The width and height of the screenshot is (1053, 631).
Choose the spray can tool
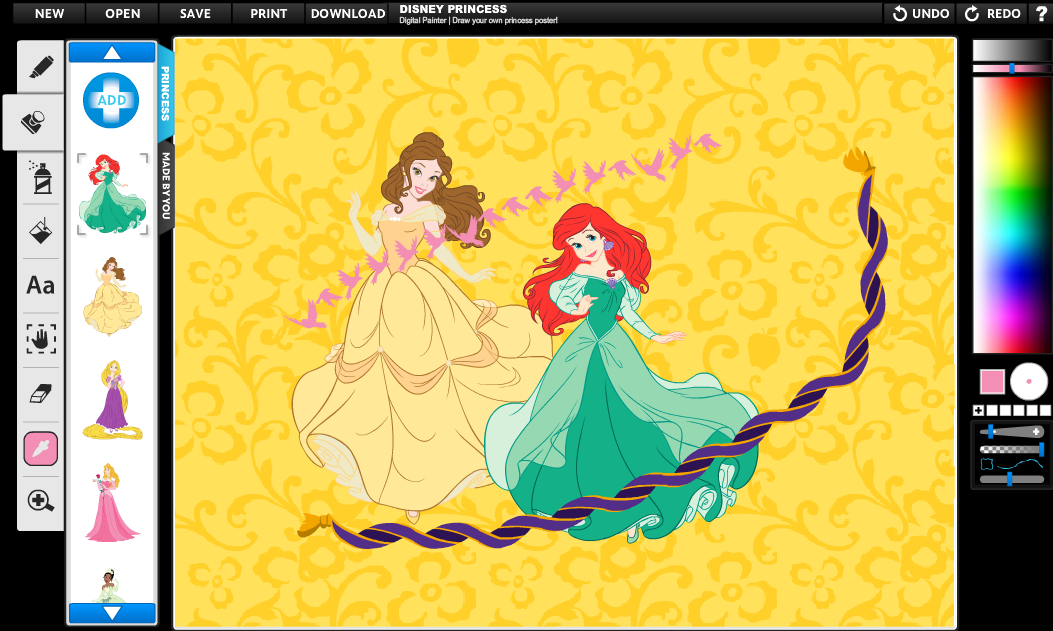[41, 177]
